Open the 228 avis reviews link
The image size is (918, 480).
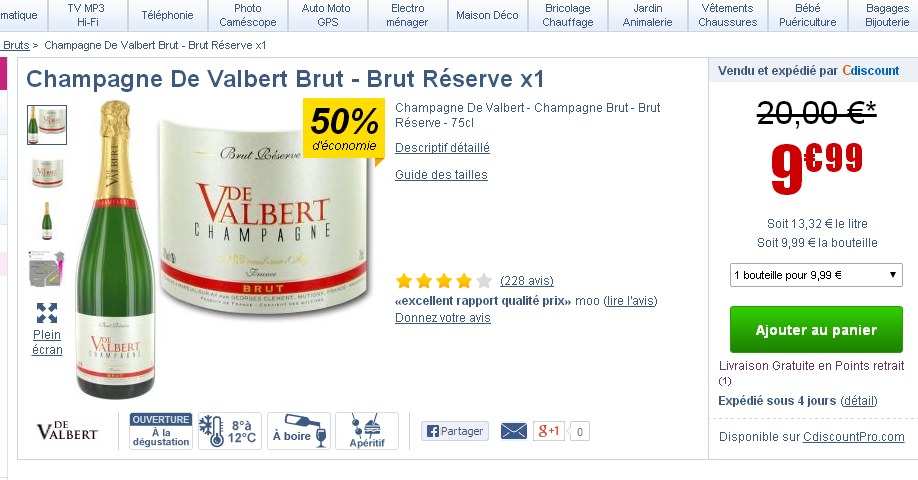[x=527, y=281]
